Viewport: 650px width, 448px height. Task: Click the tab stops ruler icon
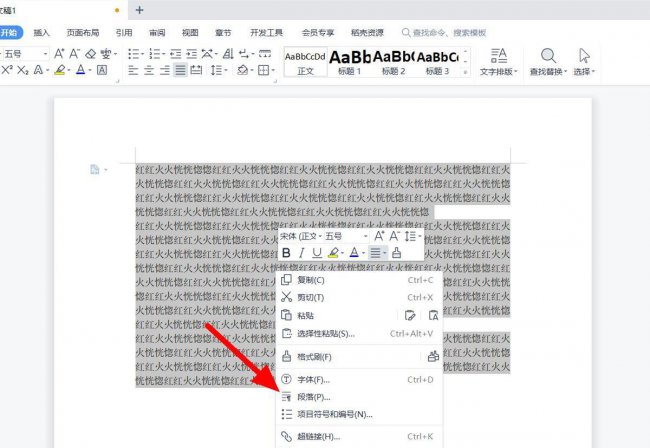[265, 54]
